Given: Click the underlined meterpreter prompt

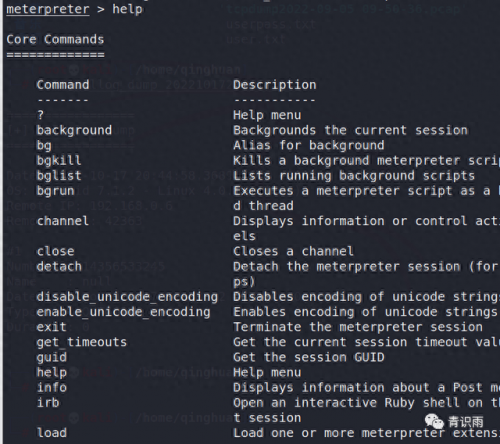Looking at the screenshot, I should [x=48, y=9].
